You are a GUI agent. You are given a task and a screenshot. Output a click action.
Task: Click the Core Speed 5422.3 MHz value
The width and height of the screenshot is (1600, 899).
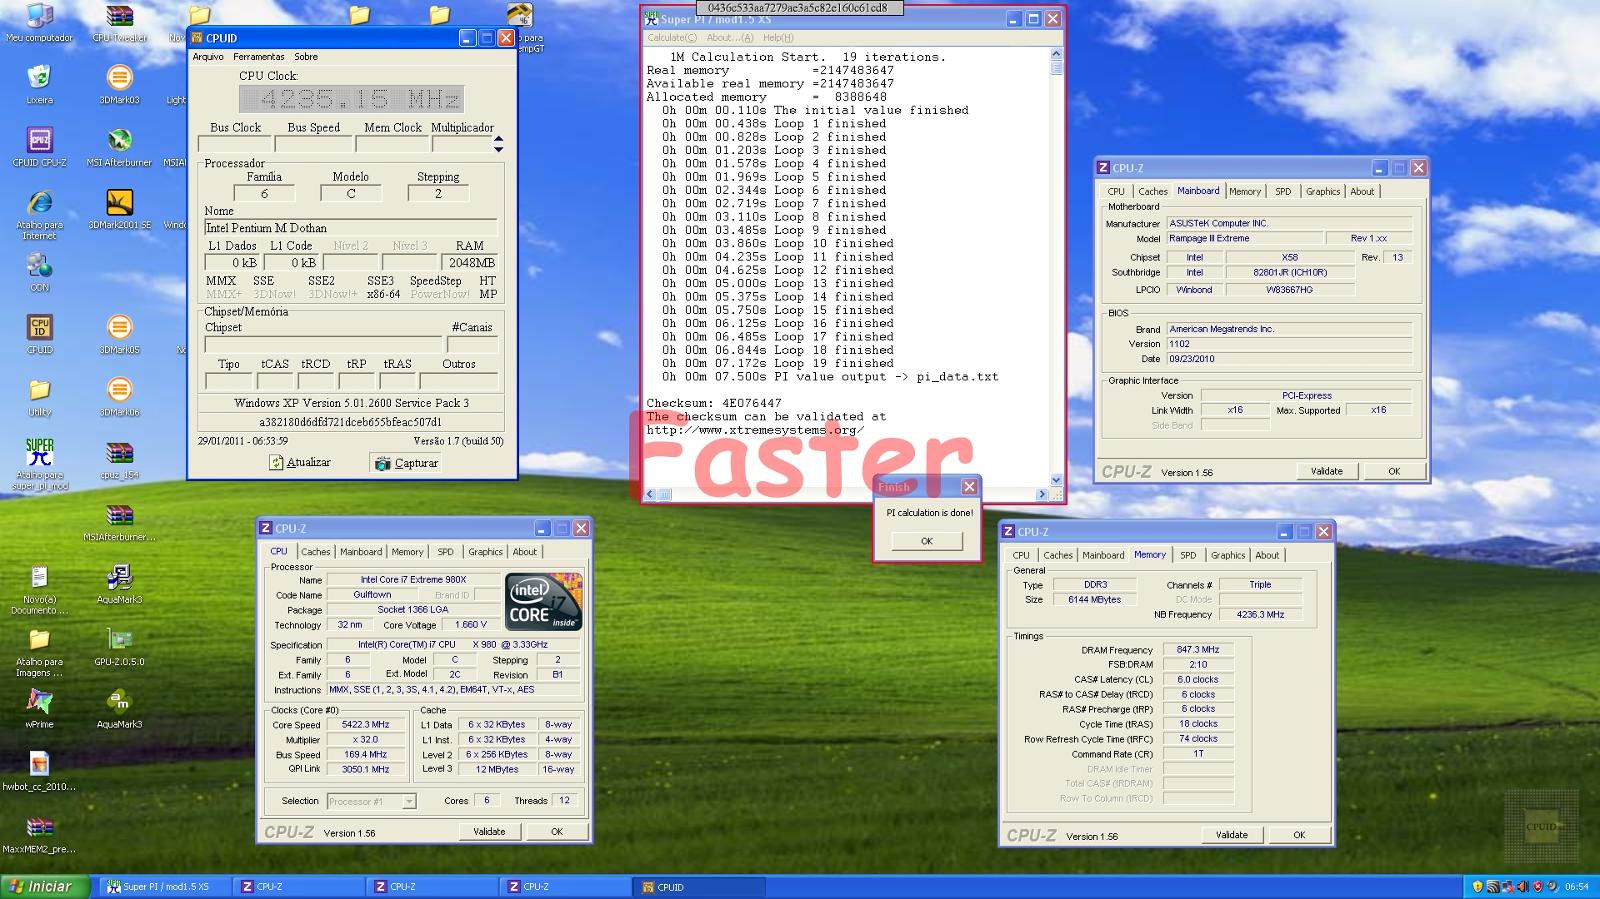[366, 725]
